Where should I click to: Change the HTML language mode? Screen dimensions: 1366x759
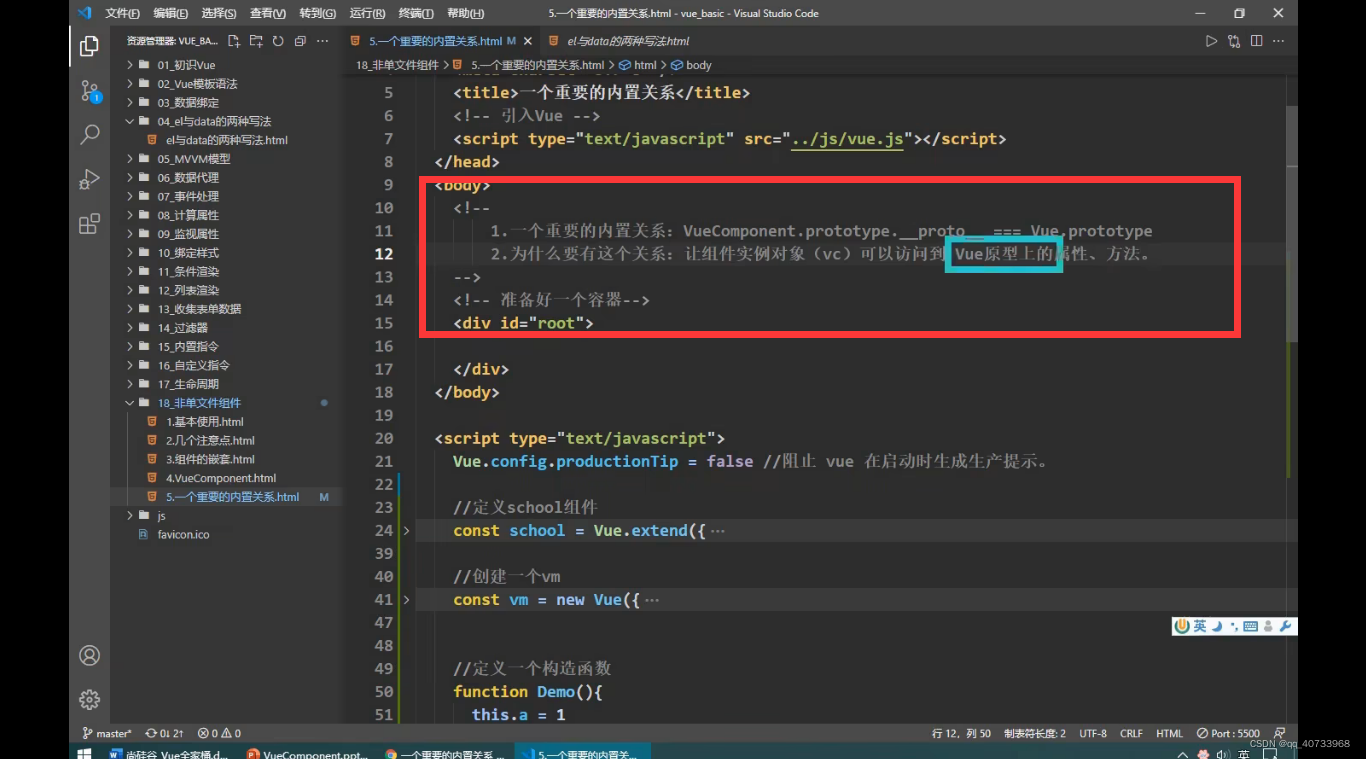click(1169, 733)
